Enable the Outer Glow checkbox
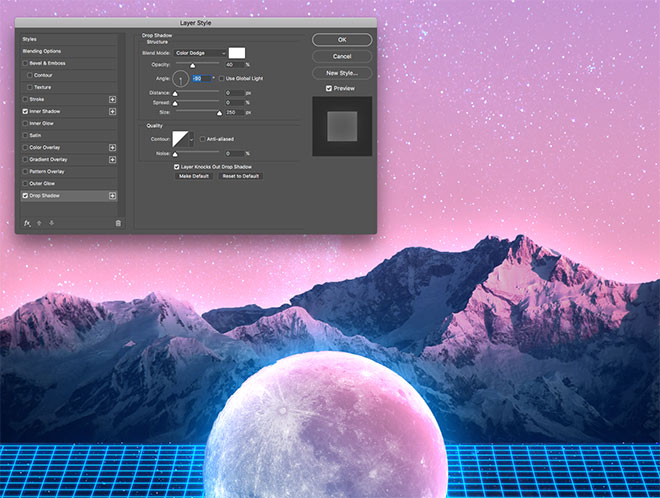The image size is (660, 498). [25, 184]
